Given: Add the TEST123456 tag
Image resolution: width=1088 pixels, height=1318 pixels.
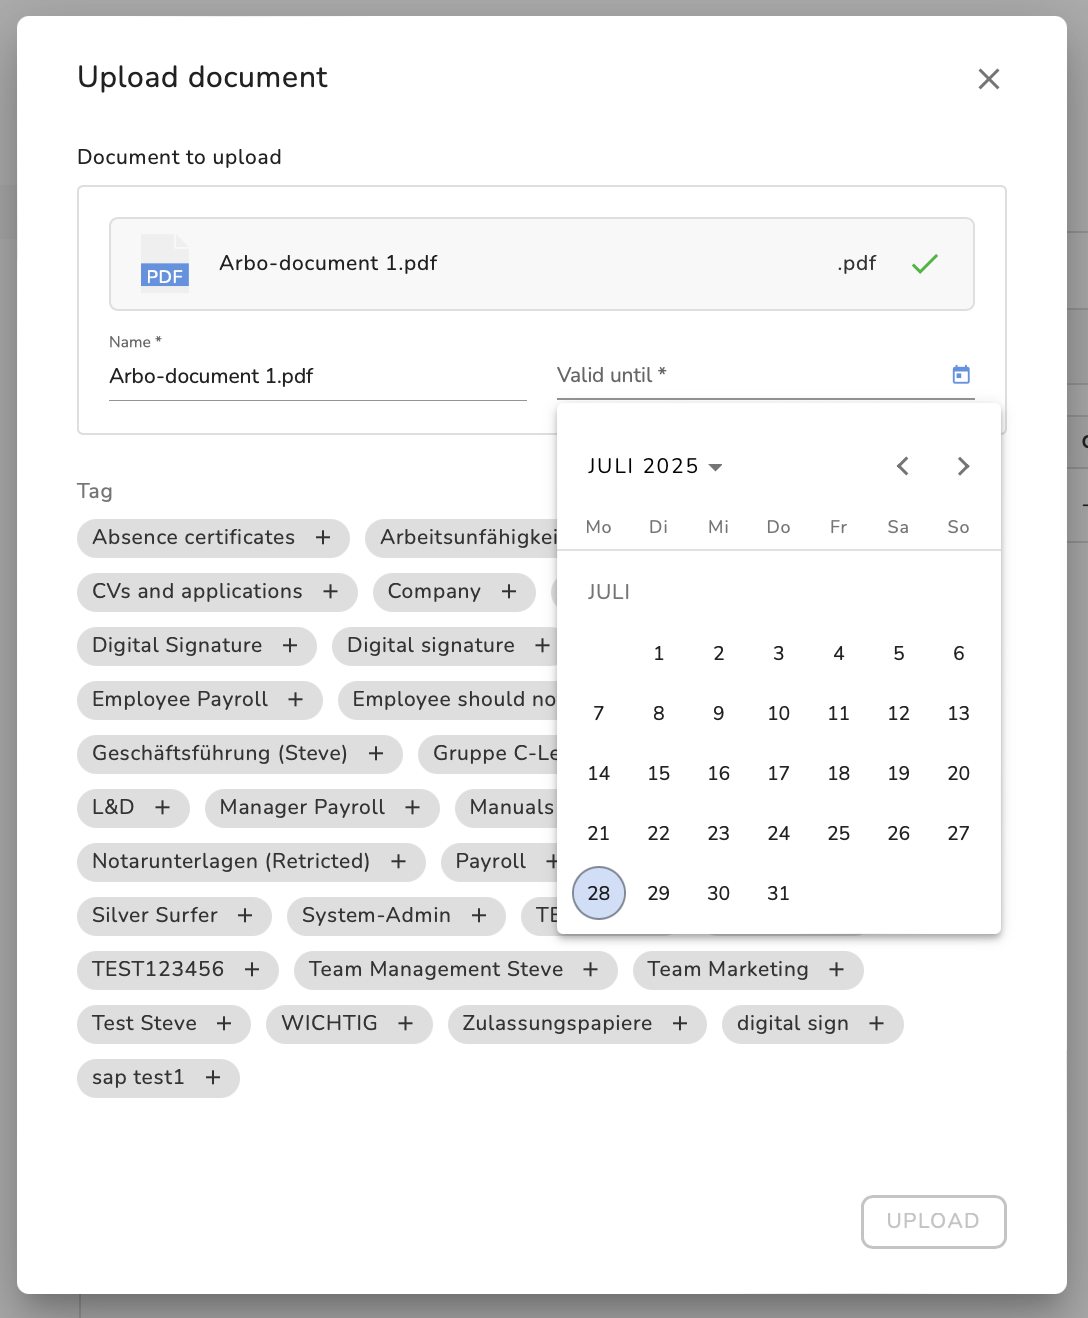Looking at the screenshot, I should pos(252,970).
